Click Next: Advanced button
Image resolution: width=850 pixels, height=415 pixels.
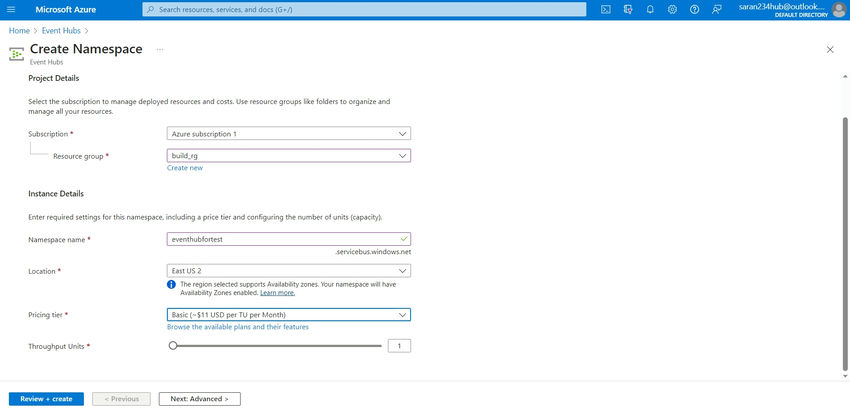[199, 399]
